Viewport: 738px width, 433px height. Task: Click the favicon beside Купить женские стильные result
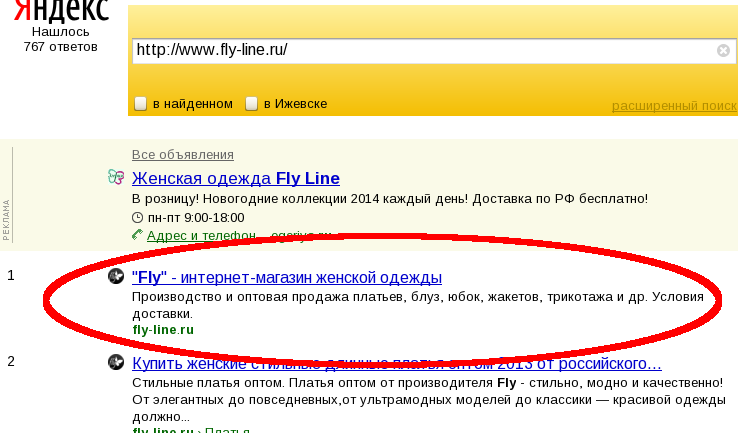coord(116,362)
